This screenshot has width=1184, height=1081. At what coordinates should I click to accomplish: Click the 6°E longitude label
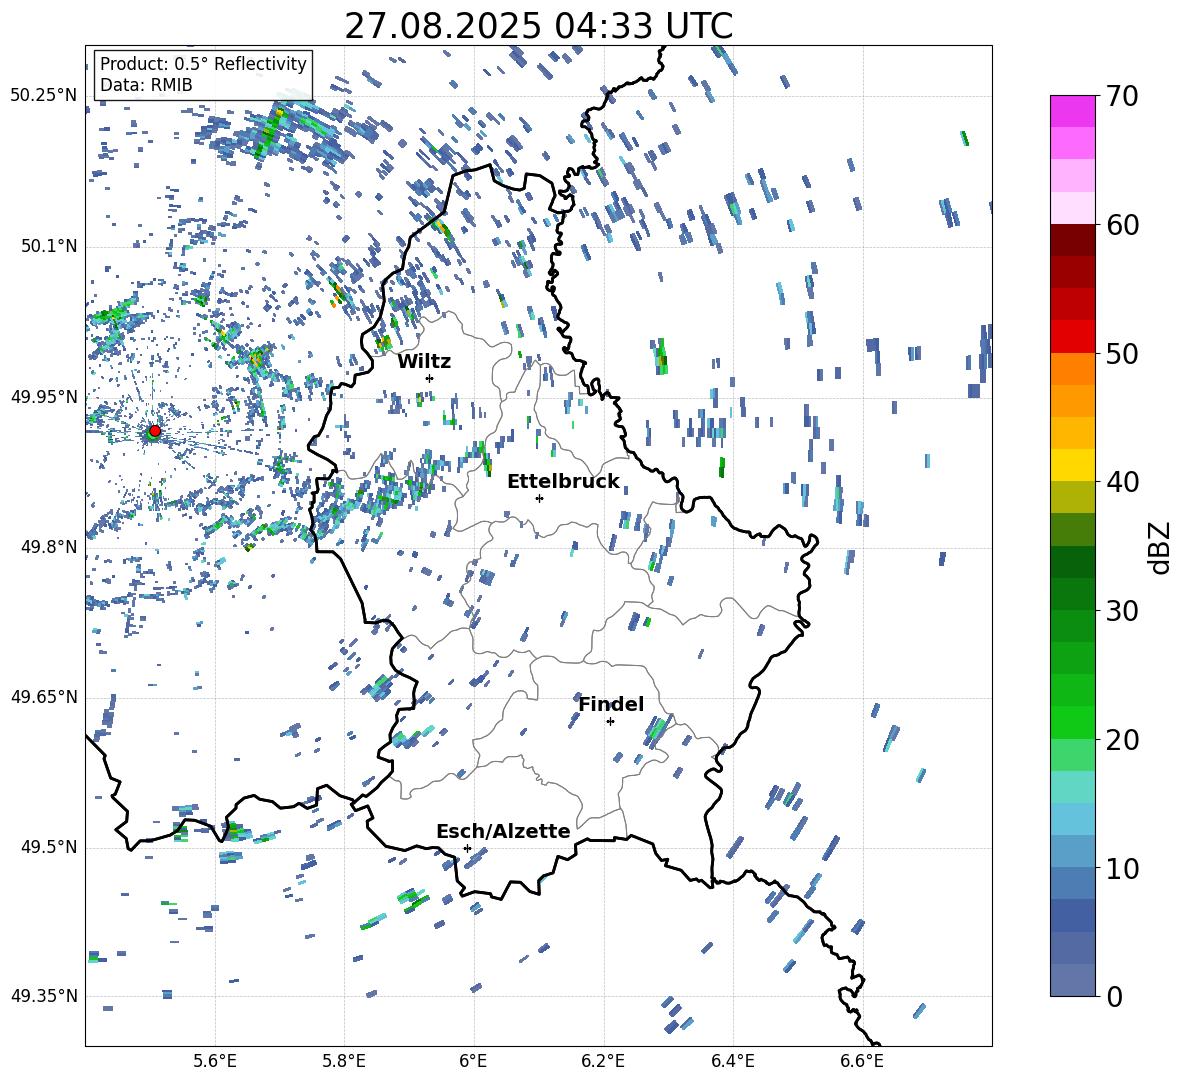click(473, 1061)
